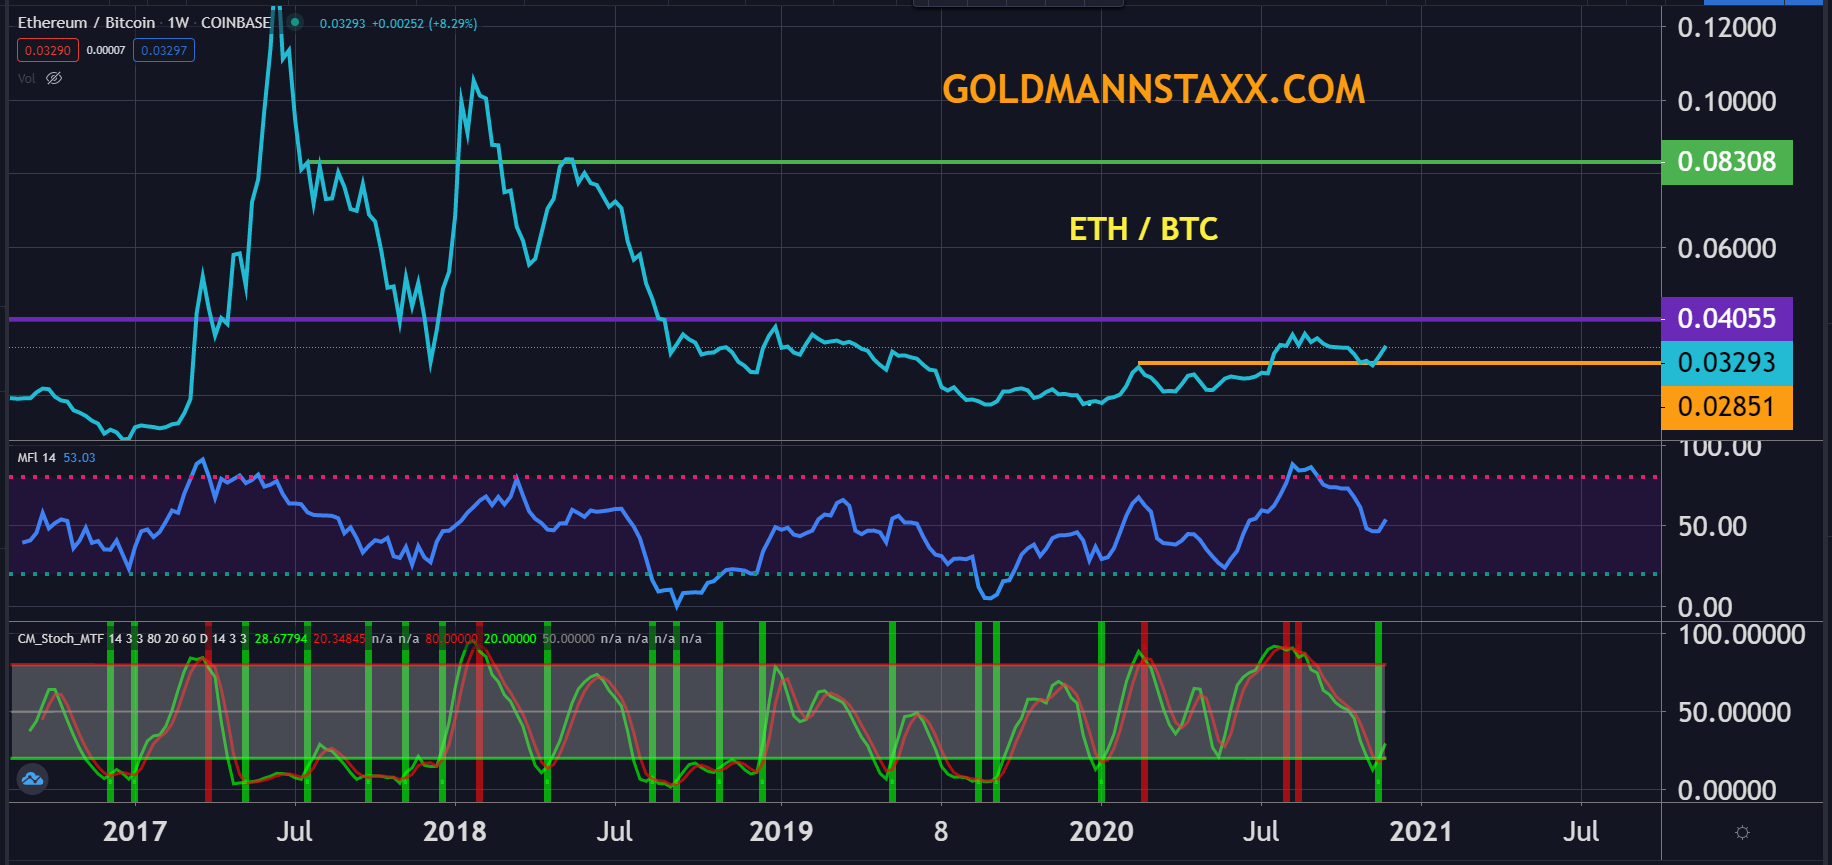Click the 2021 label on time axis
Viewport: 1832px width, 865px height.
coord(1420,831)
